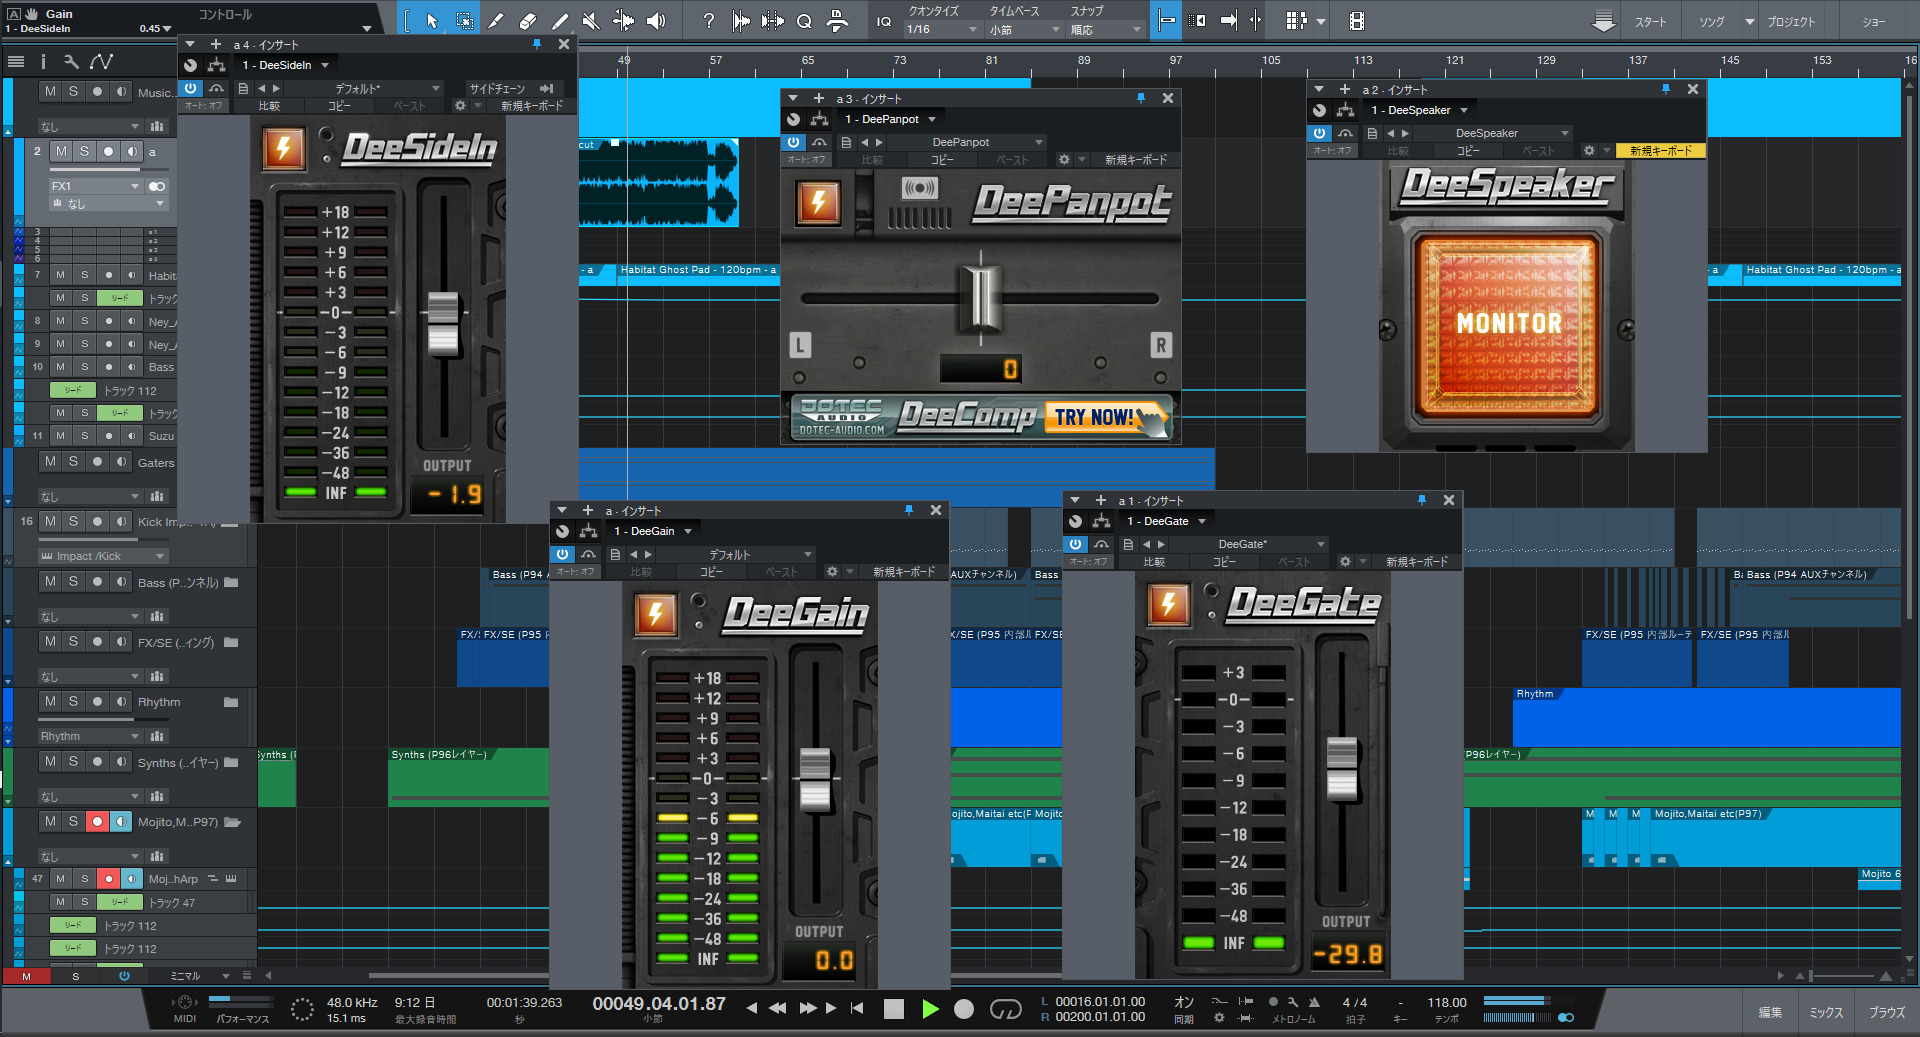Open the question mark help tool
This screenshot has width=1920, height=1037.
point(709,21)
